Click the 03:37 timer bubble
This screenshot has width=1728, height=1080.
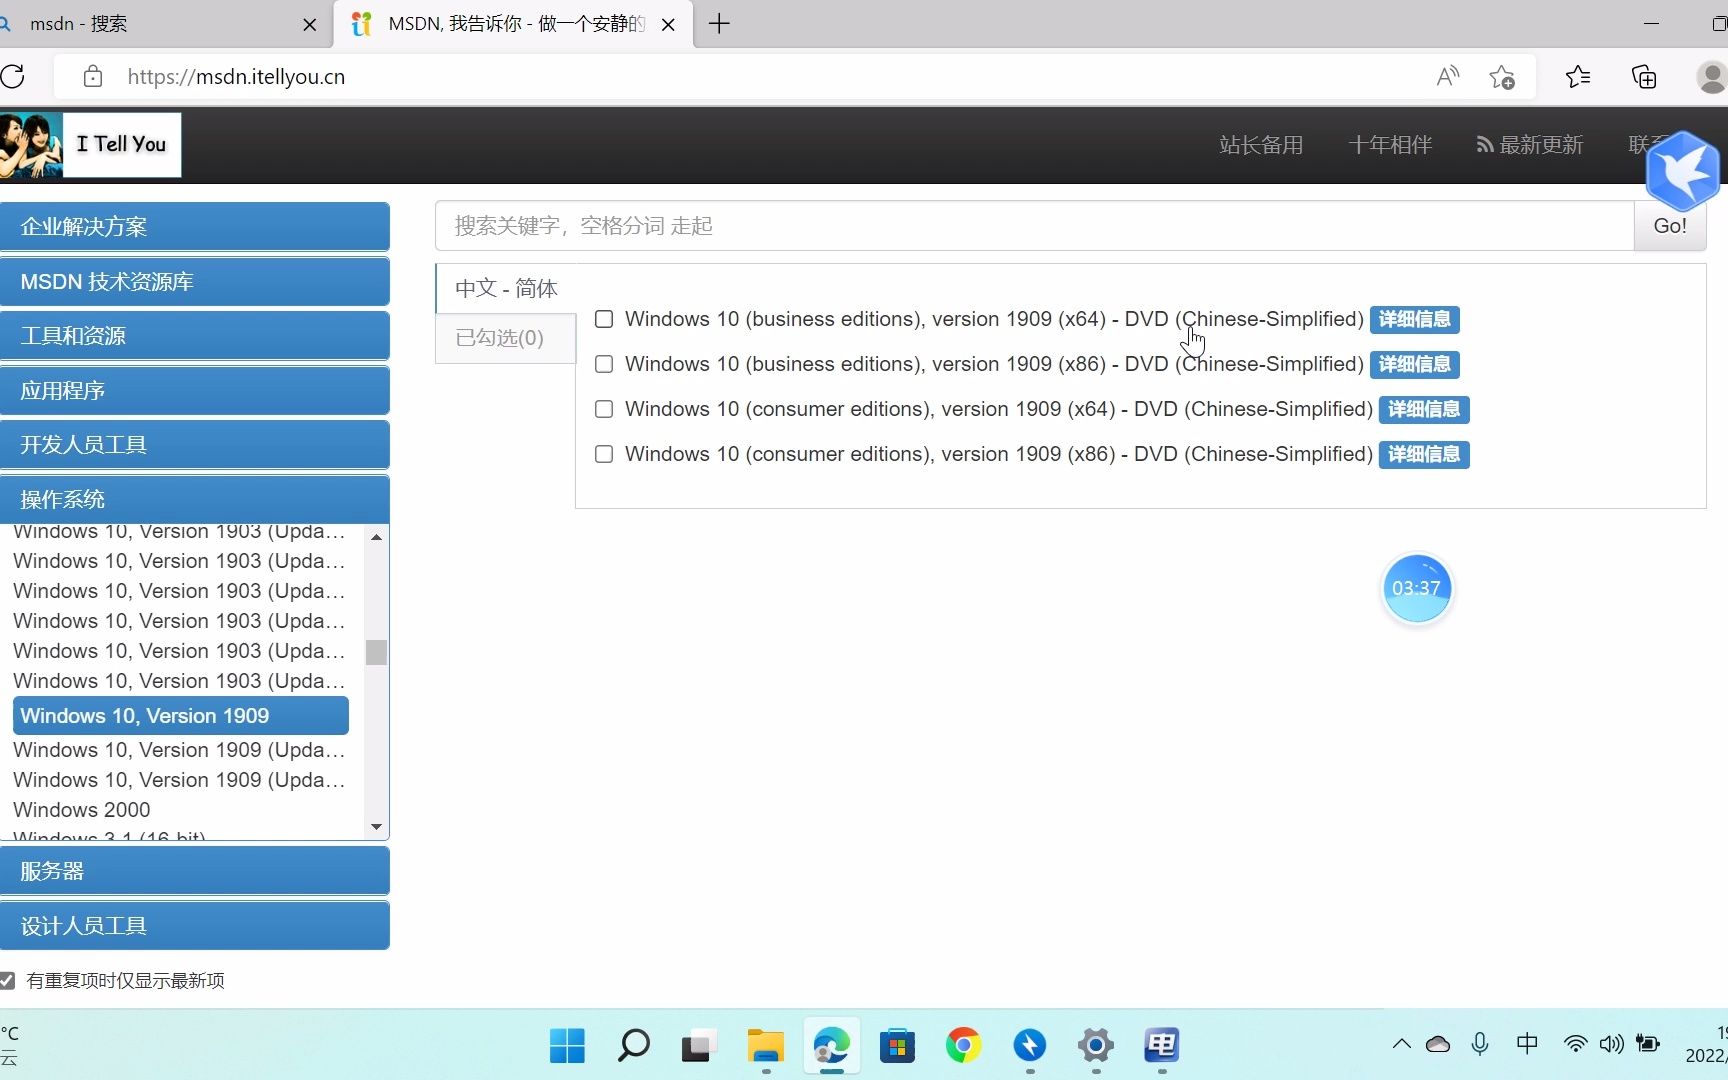(x=1416, y=588)
